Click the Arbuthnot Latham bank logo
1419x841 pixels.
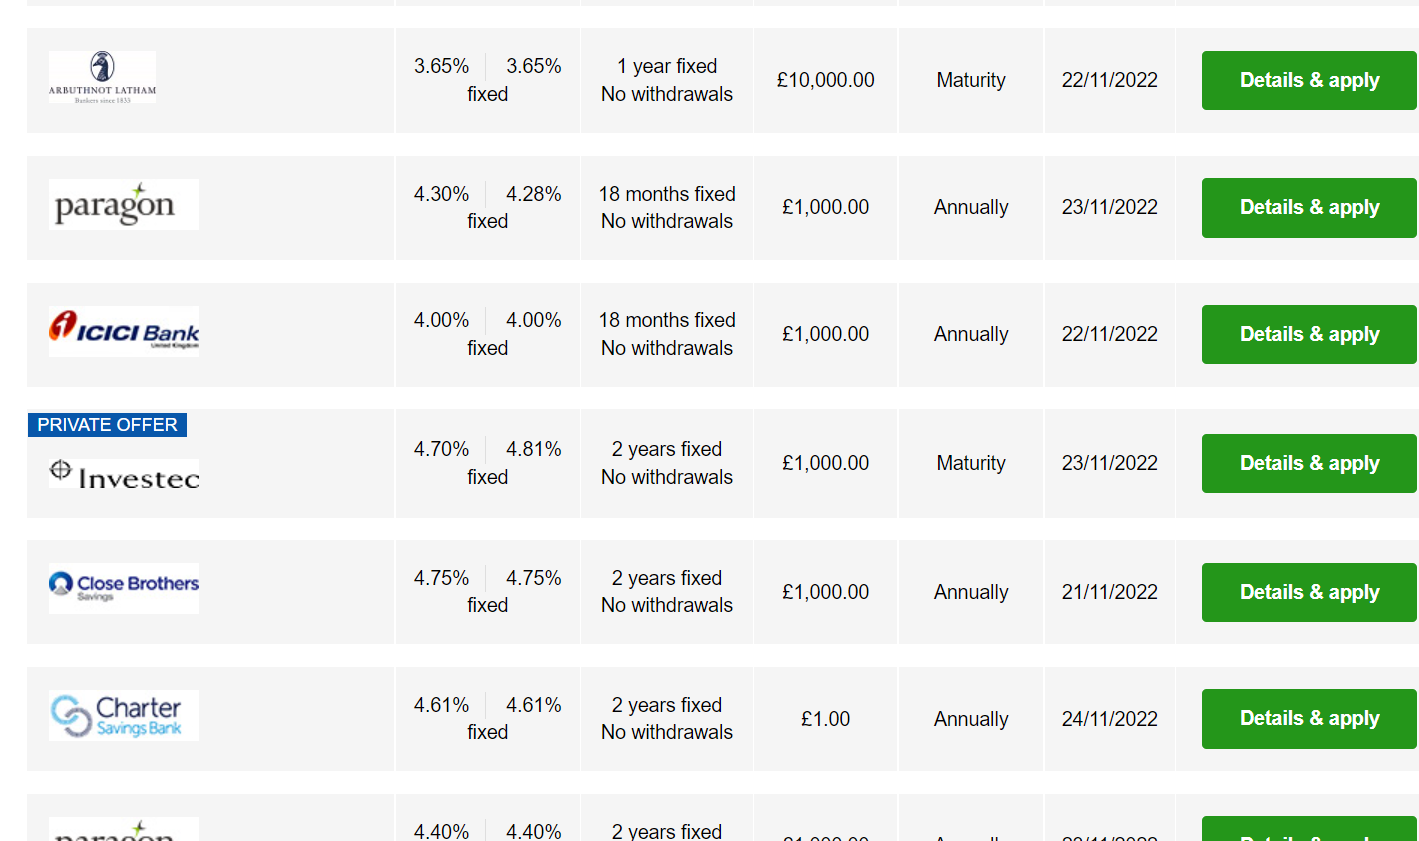click(102, 77)
